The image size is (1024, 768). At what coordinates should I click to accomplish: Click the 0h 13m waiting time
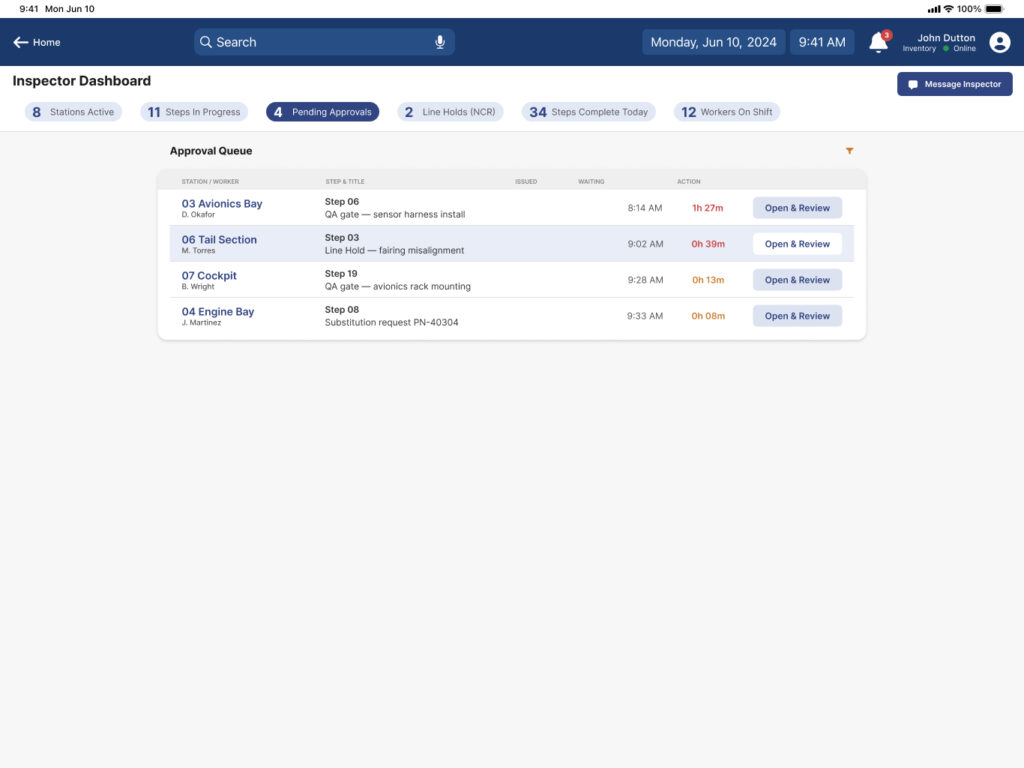click(x=708, y=280)
